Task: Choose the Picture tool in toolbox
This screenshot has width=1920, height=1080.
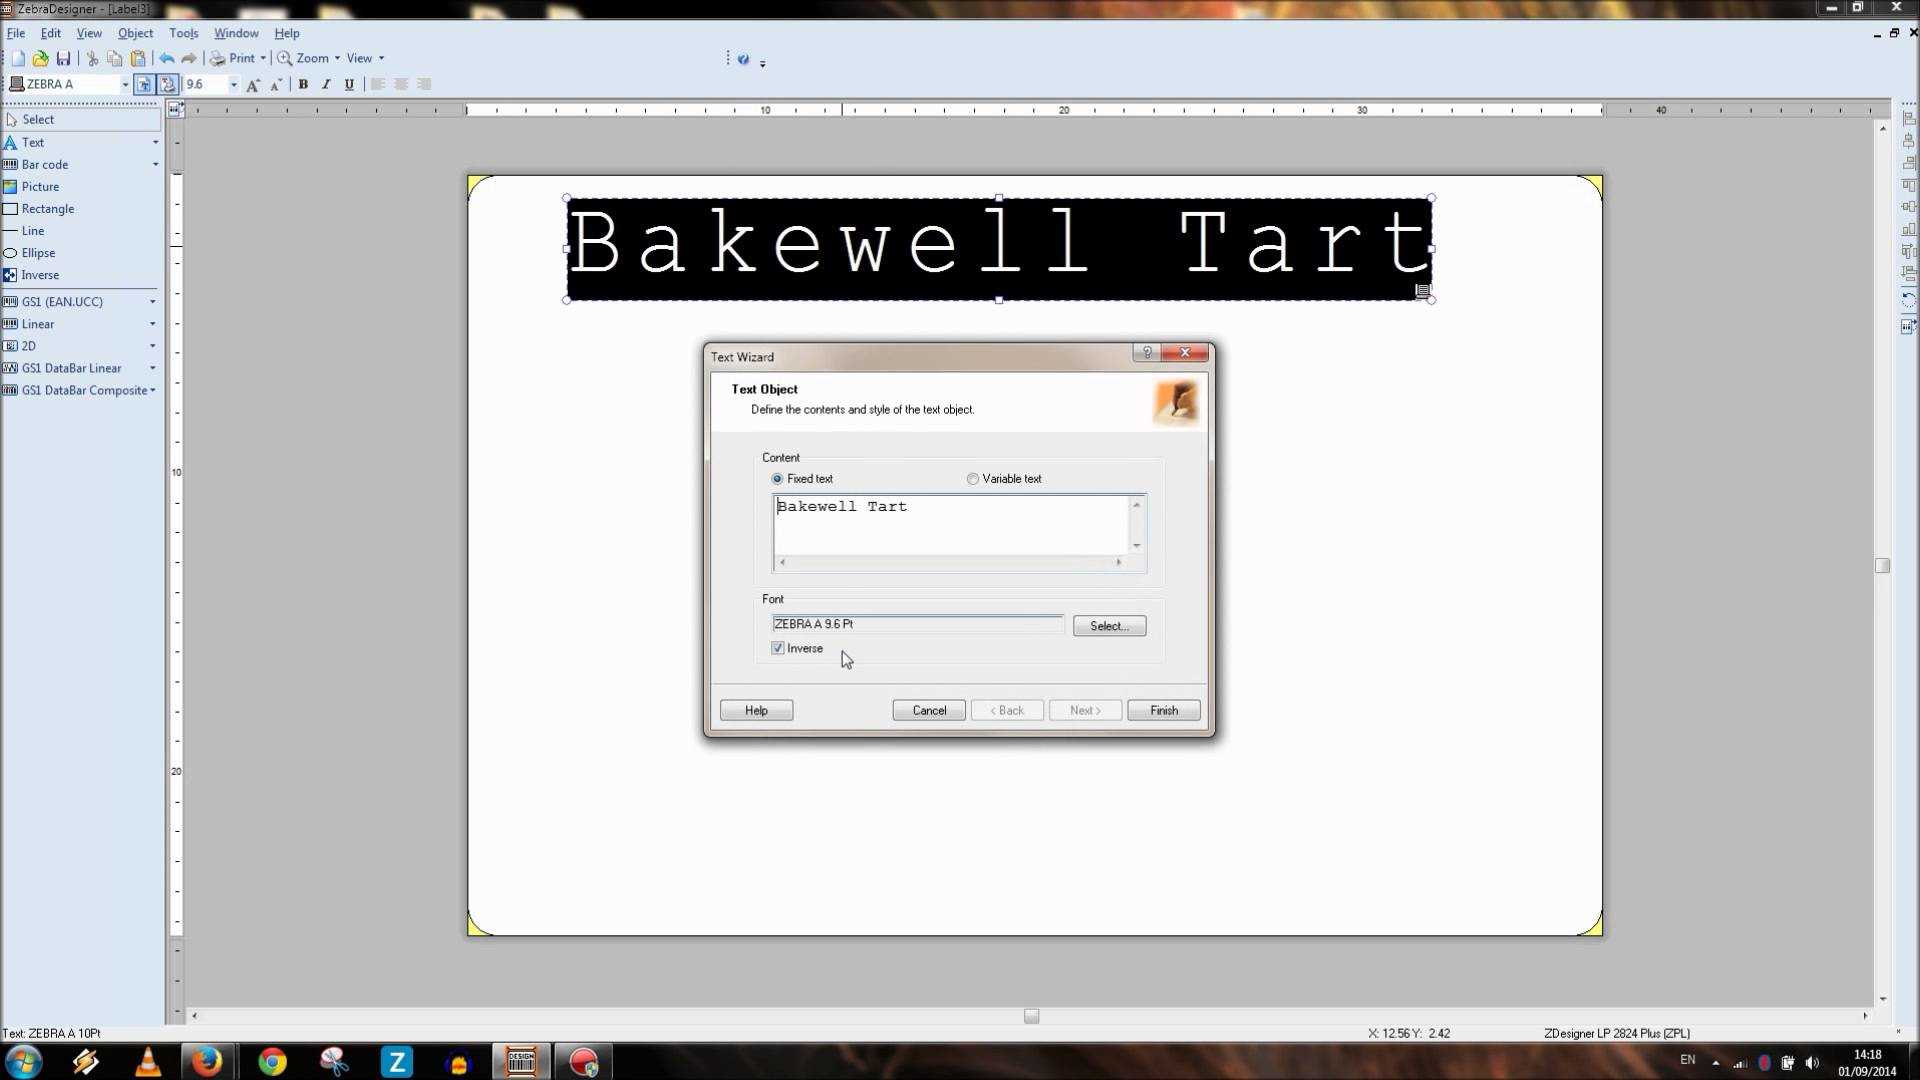Action: click(x=40, y=186)
